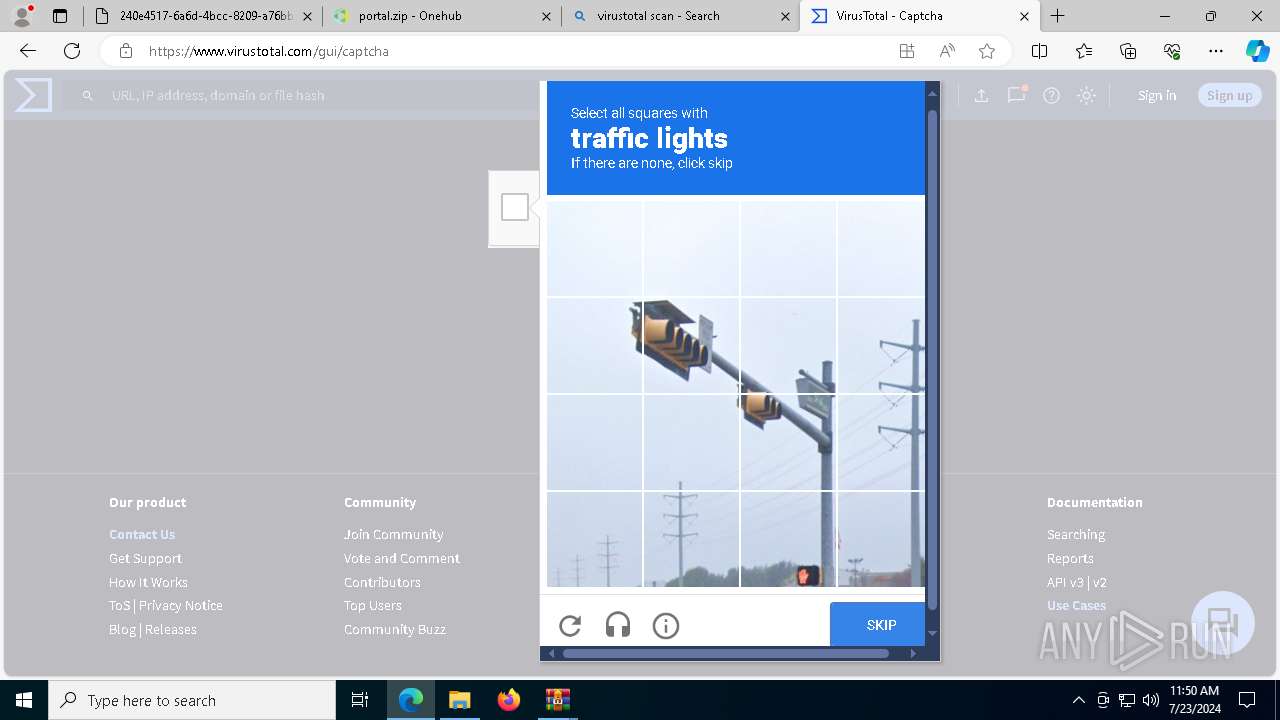Click the VirusTotal logo icon
This screenshot has width=1280, height=720.
33,95
